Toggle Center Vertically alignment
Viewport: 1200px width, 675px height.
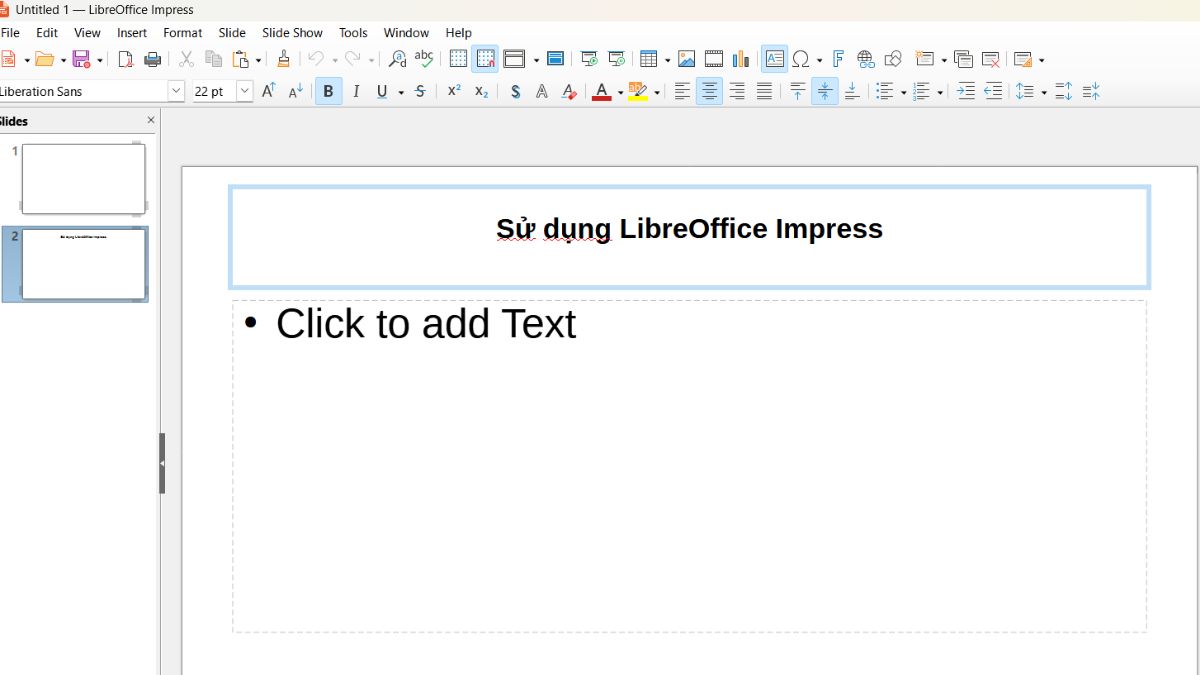(825, 91)
